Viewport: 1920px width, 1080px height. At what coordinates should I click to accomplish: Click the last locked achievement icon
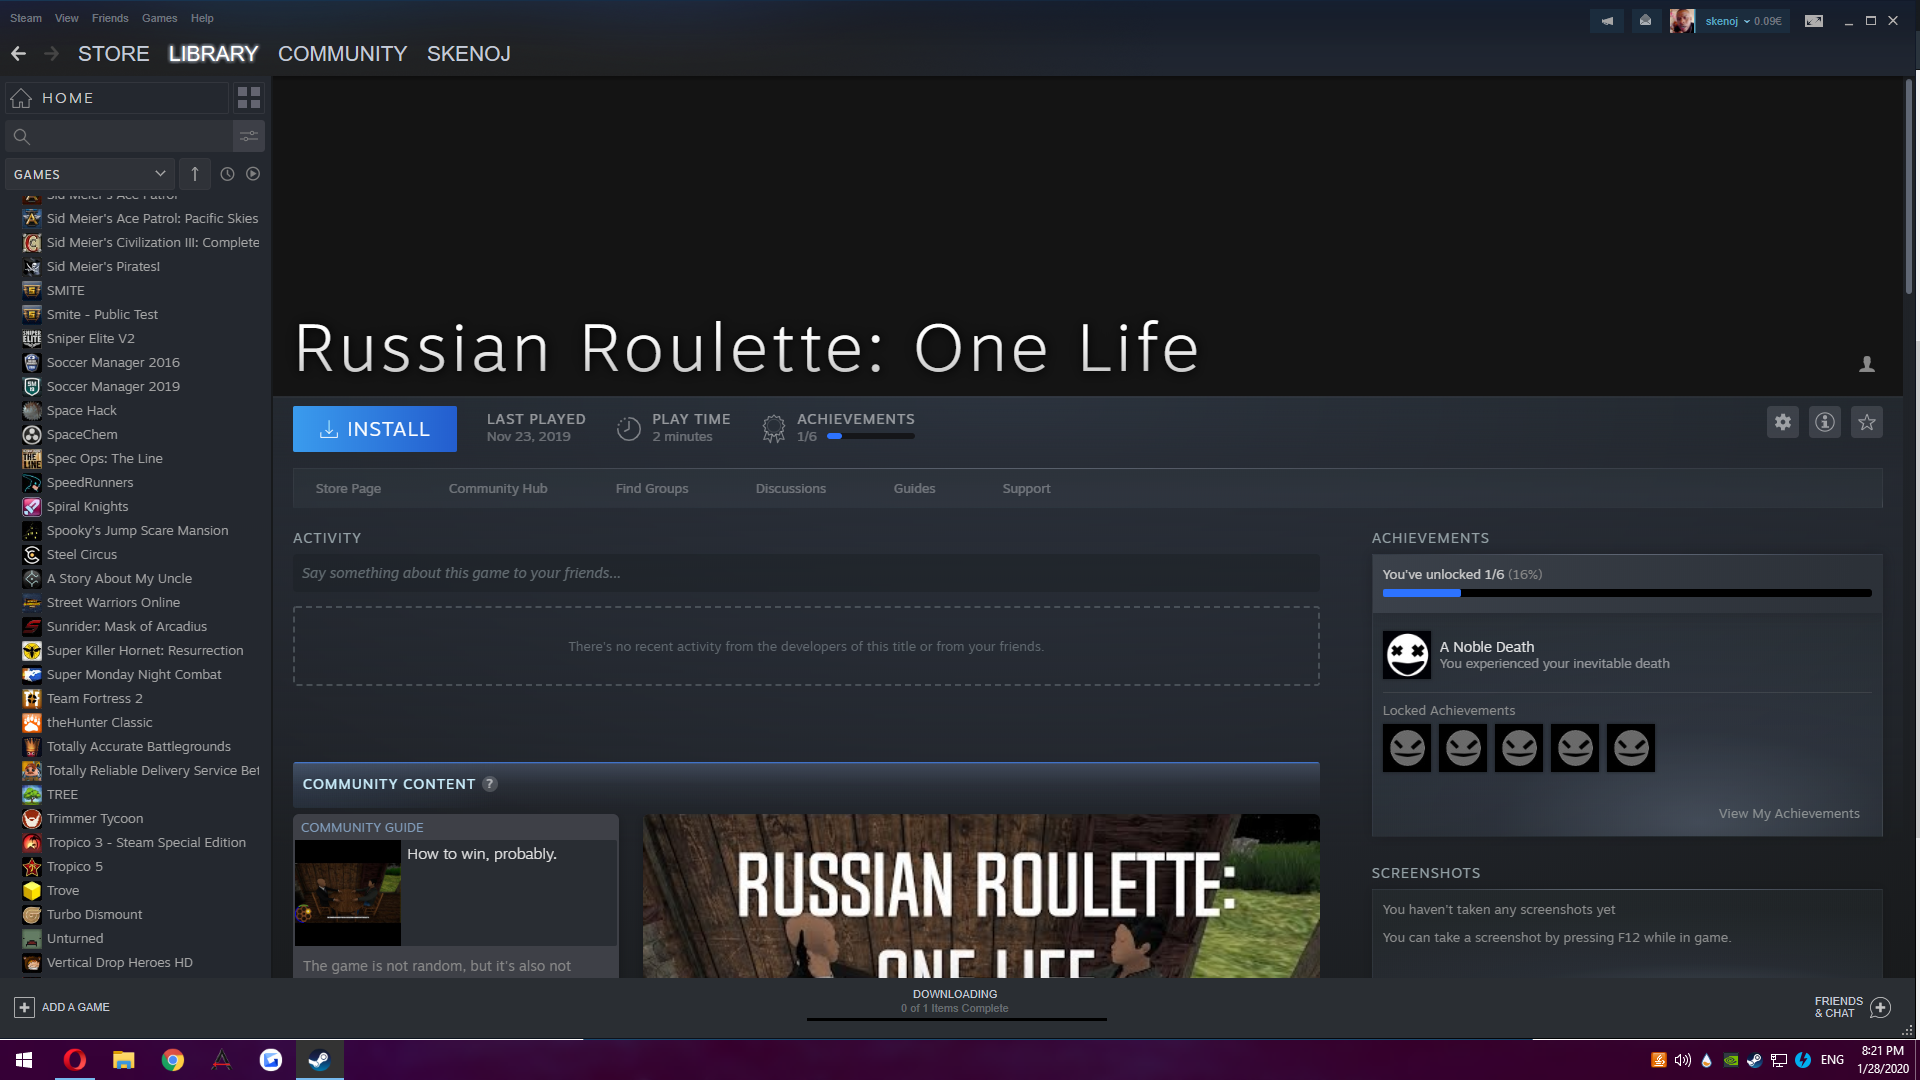point(1631,748)
